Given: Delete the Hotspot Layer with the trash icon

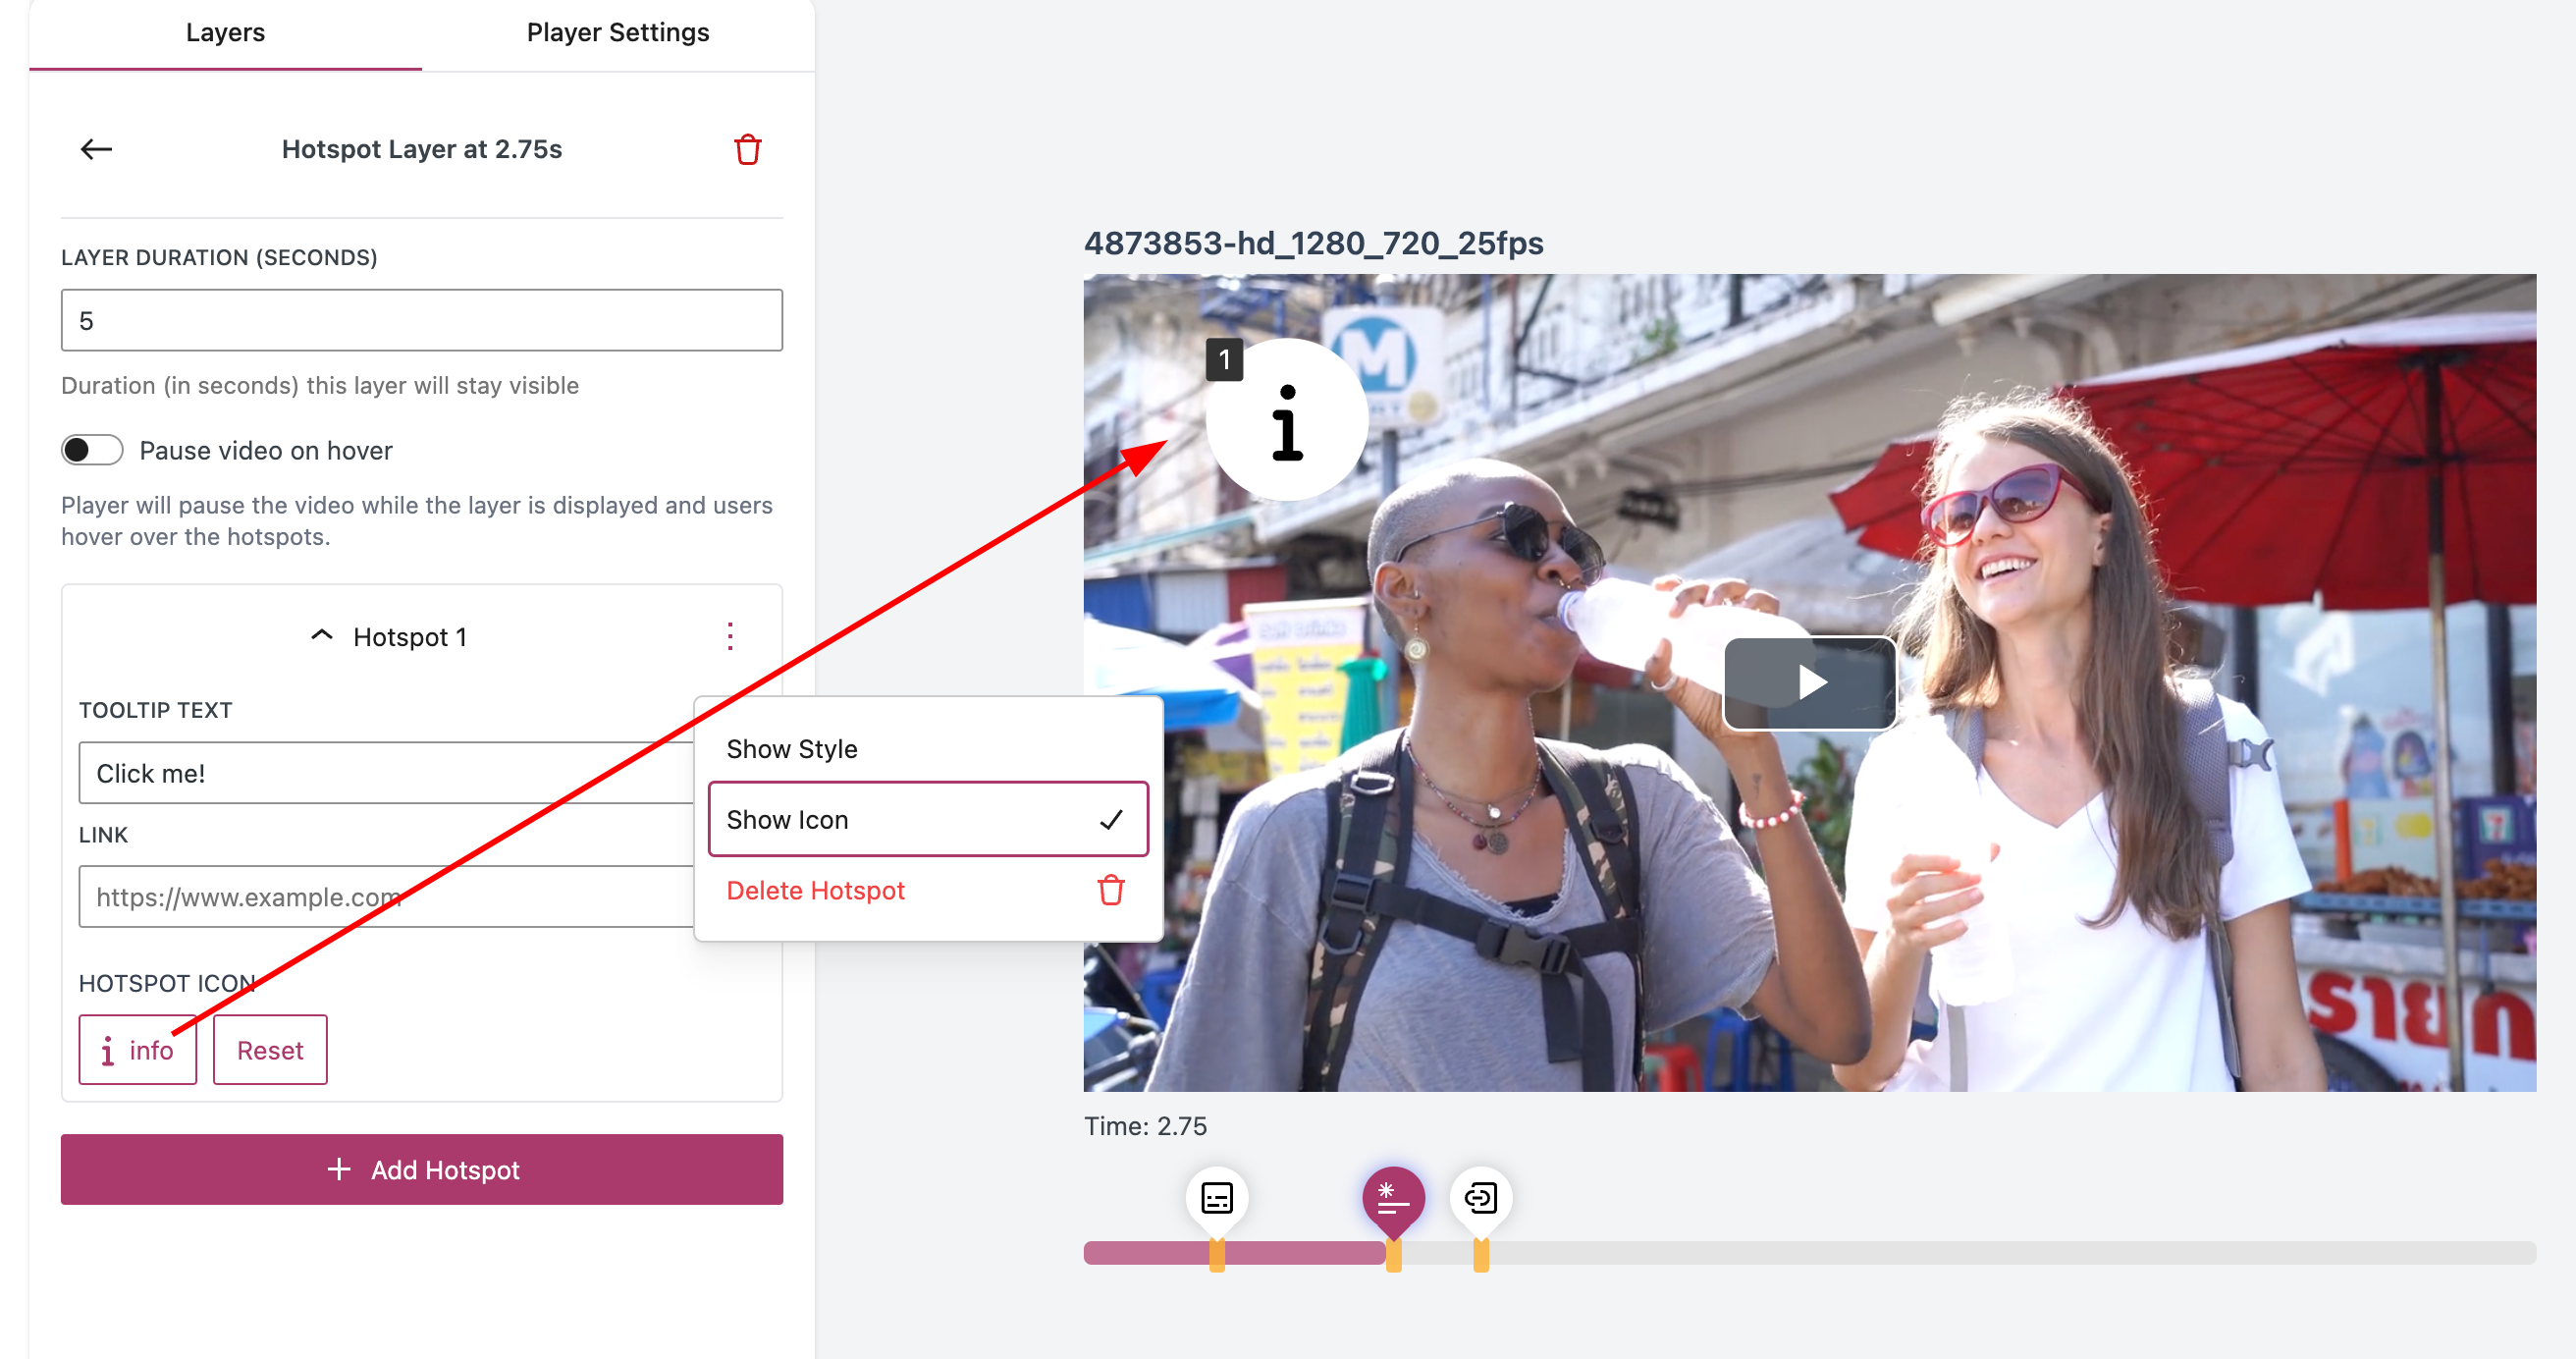Looking at the screenshot, I should click(x=747, y=149).
